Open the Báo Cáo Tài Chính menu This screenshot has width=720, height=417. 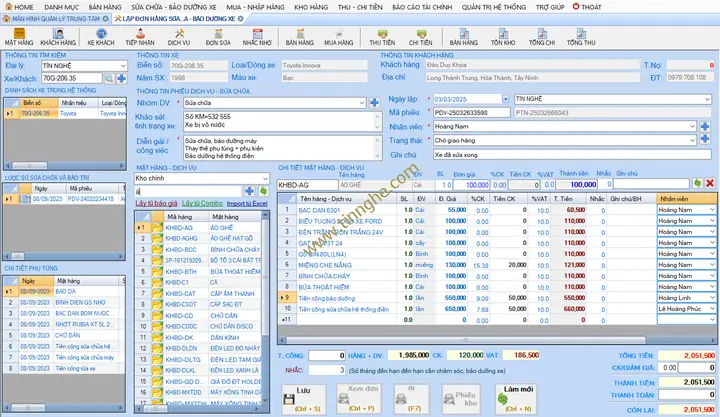419,6
